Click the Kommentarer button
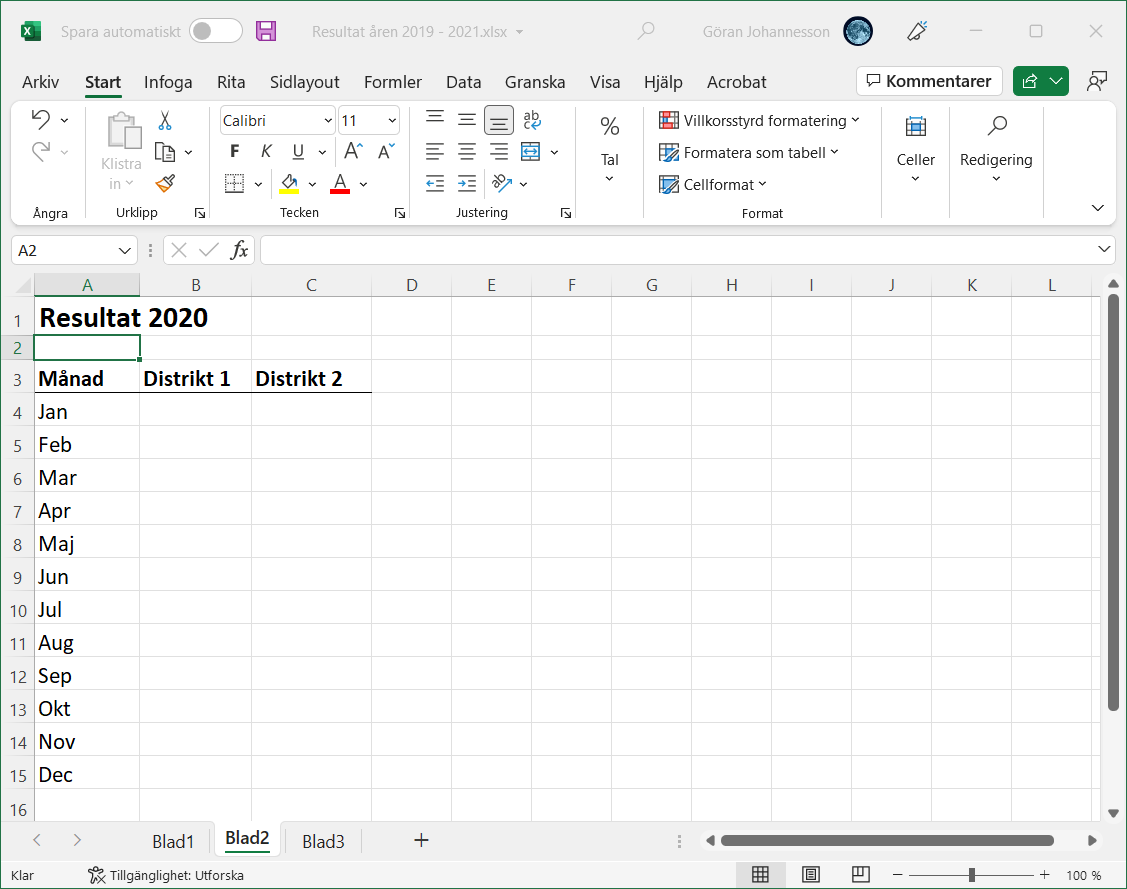This screenshot has height=889, width=1127. coord(929,81)
